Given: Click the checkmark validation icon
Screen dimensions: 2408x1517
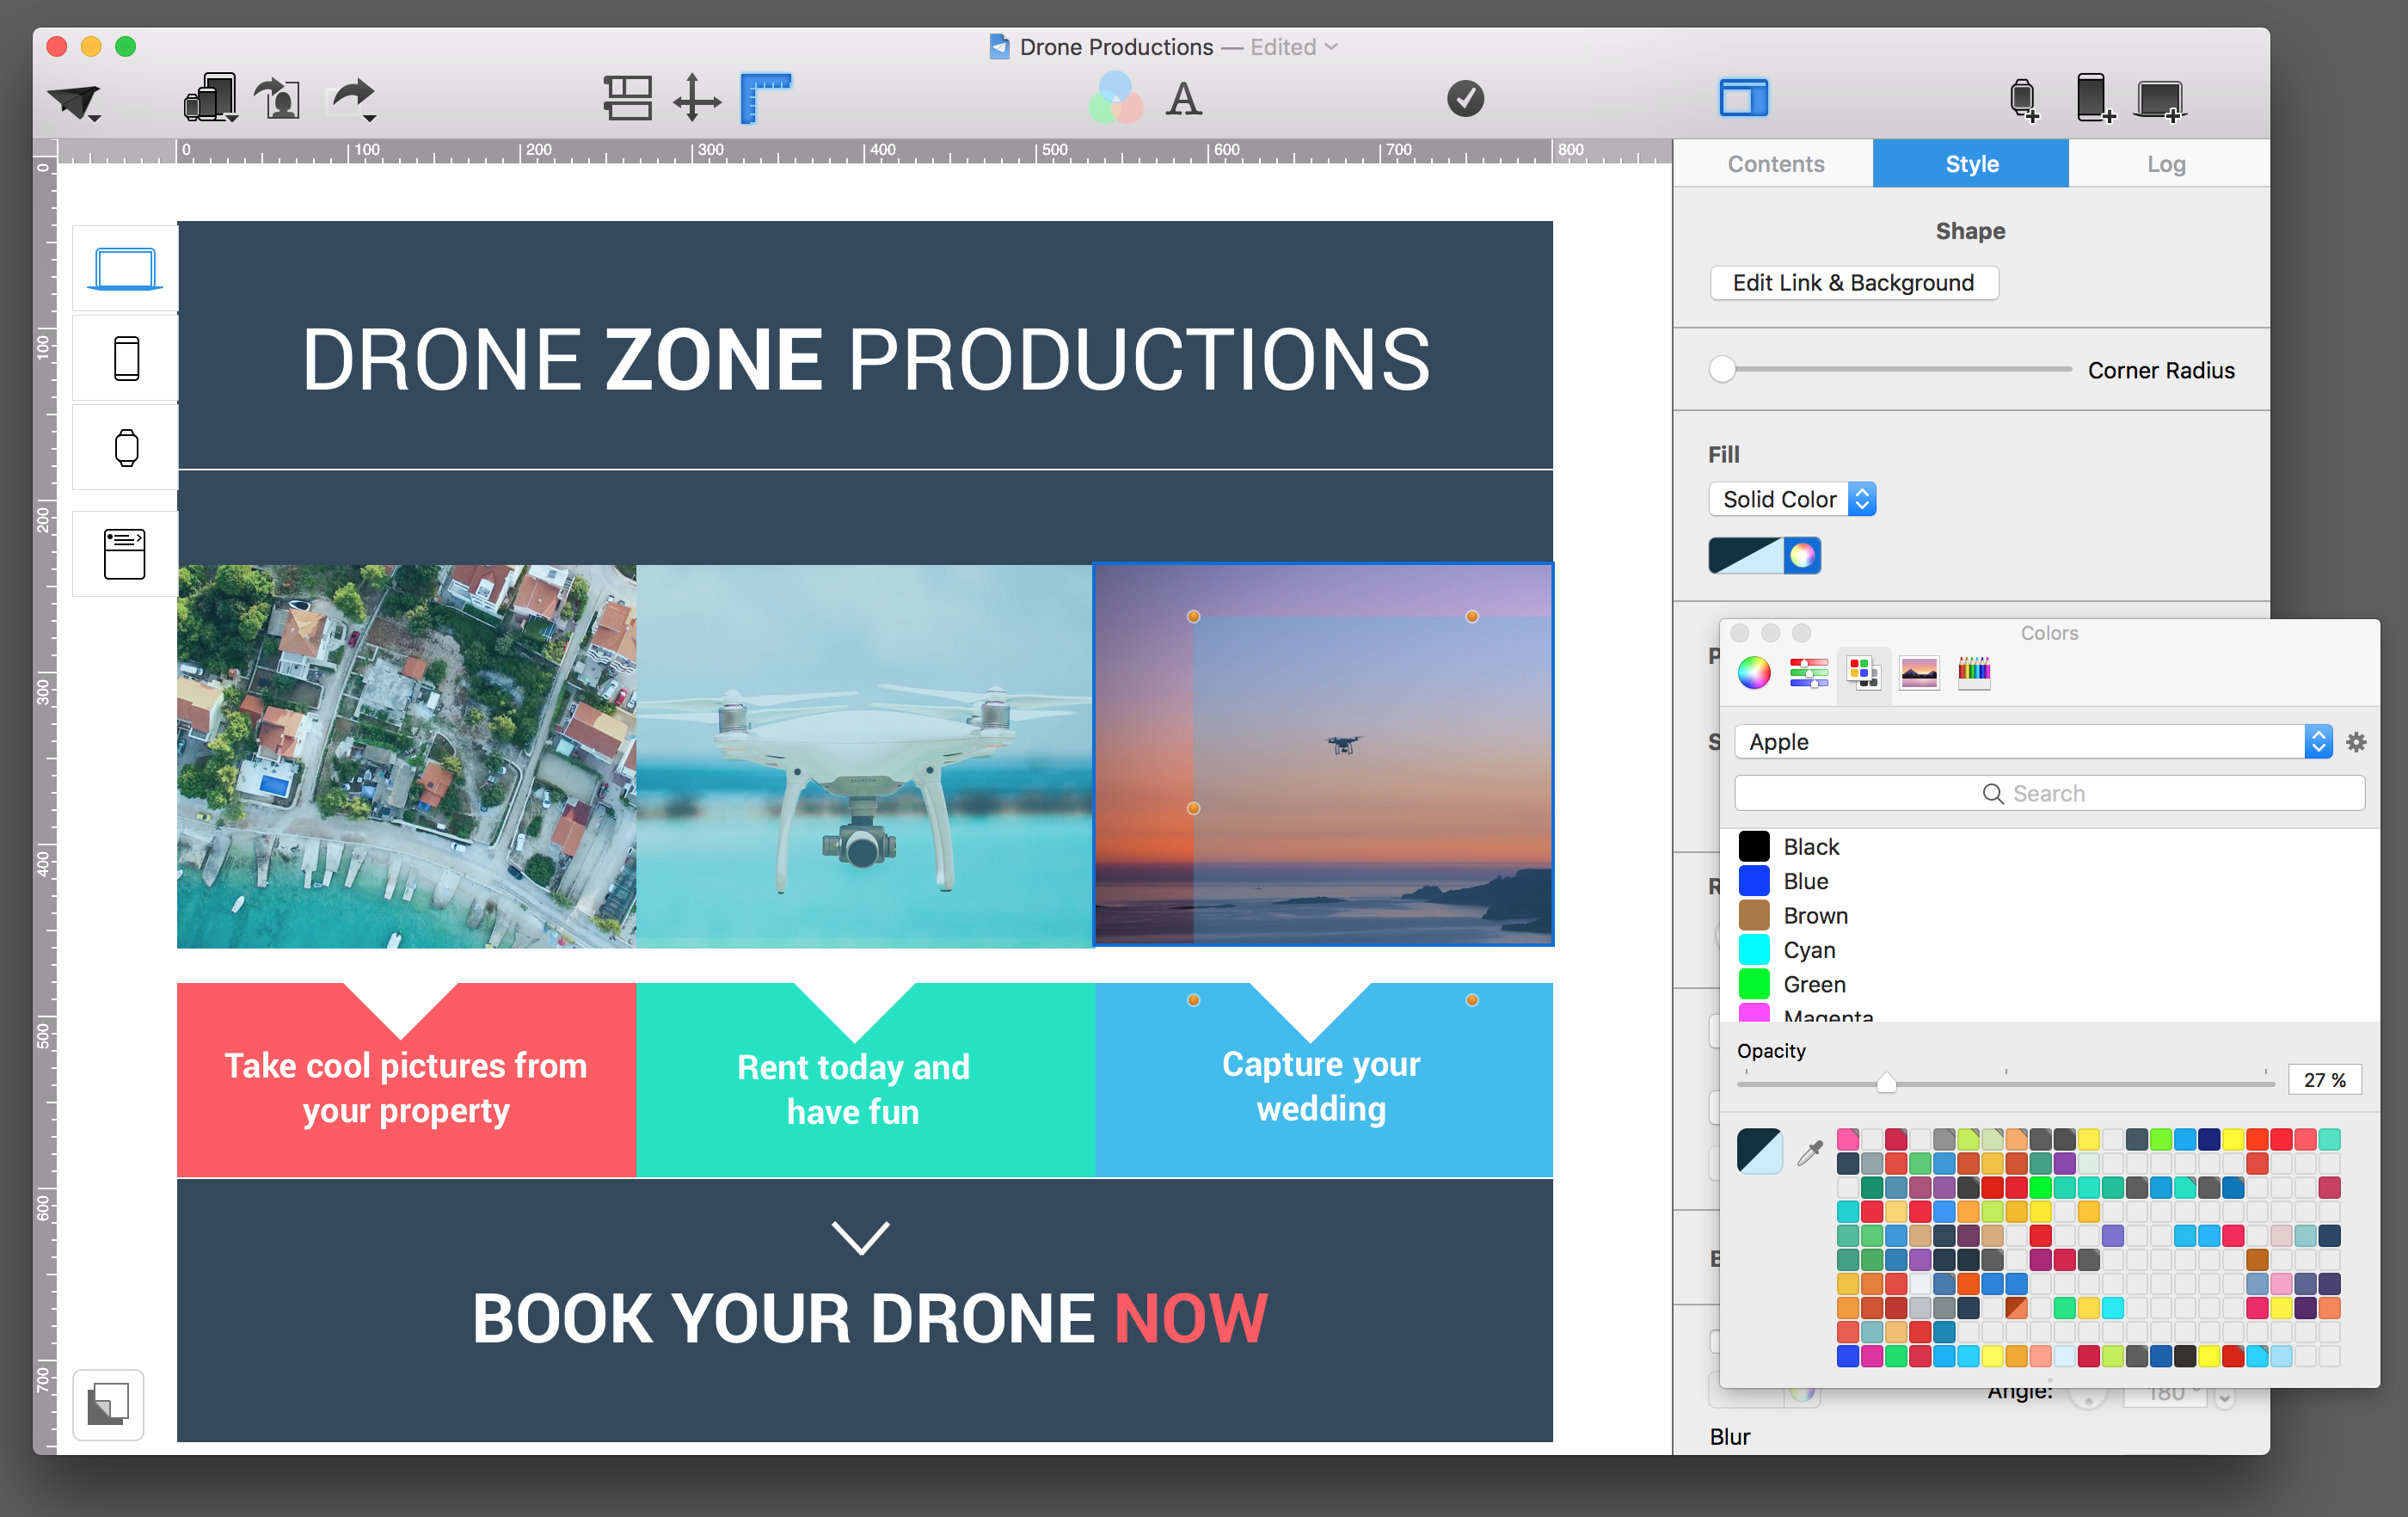Looking at the screenshot, I should point(1465,98).
